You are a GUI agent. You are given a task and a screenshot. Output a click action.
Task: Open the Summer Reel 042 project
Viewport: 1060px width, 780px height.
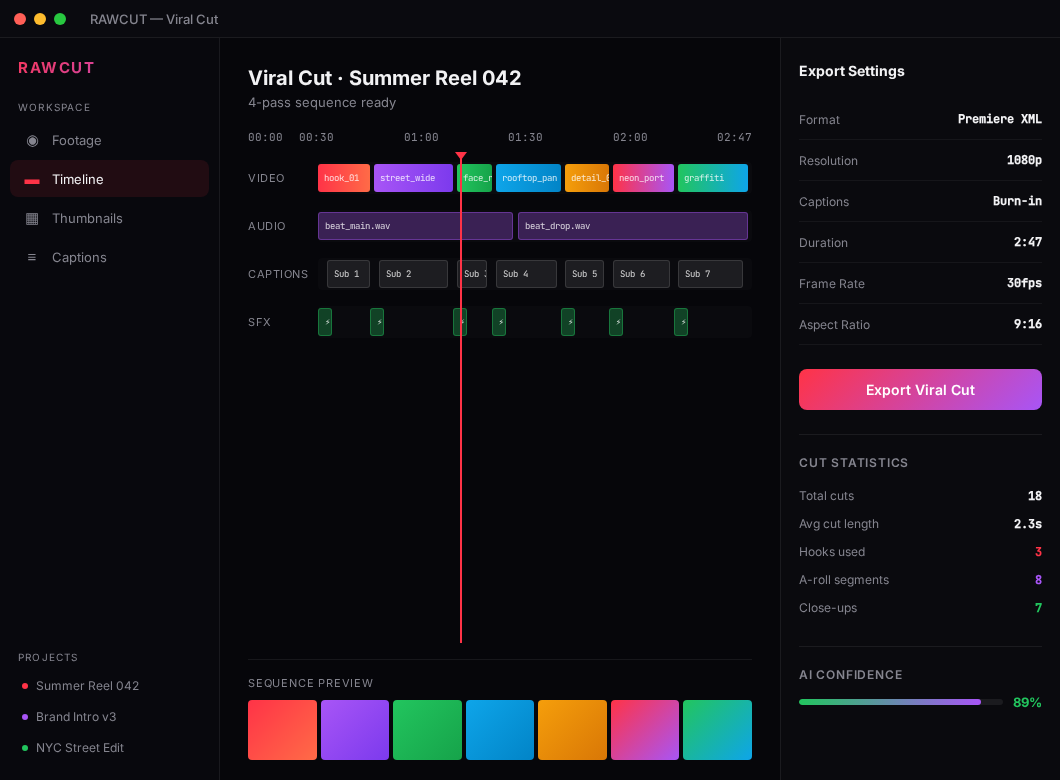[89, 686]
